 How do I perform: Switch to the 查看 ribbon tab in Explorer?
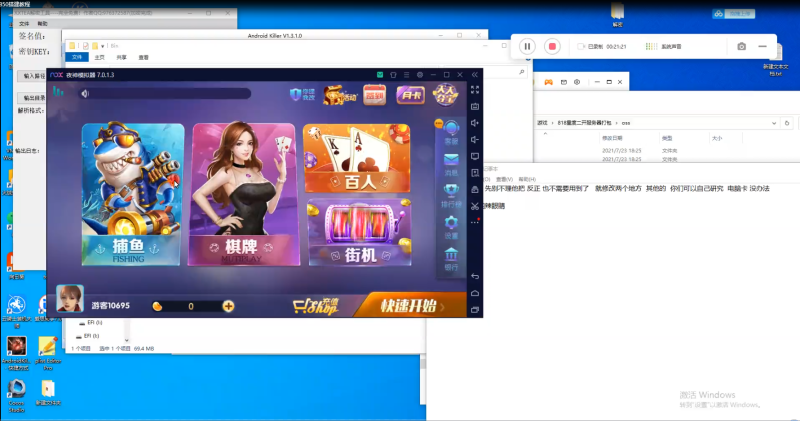144,58
